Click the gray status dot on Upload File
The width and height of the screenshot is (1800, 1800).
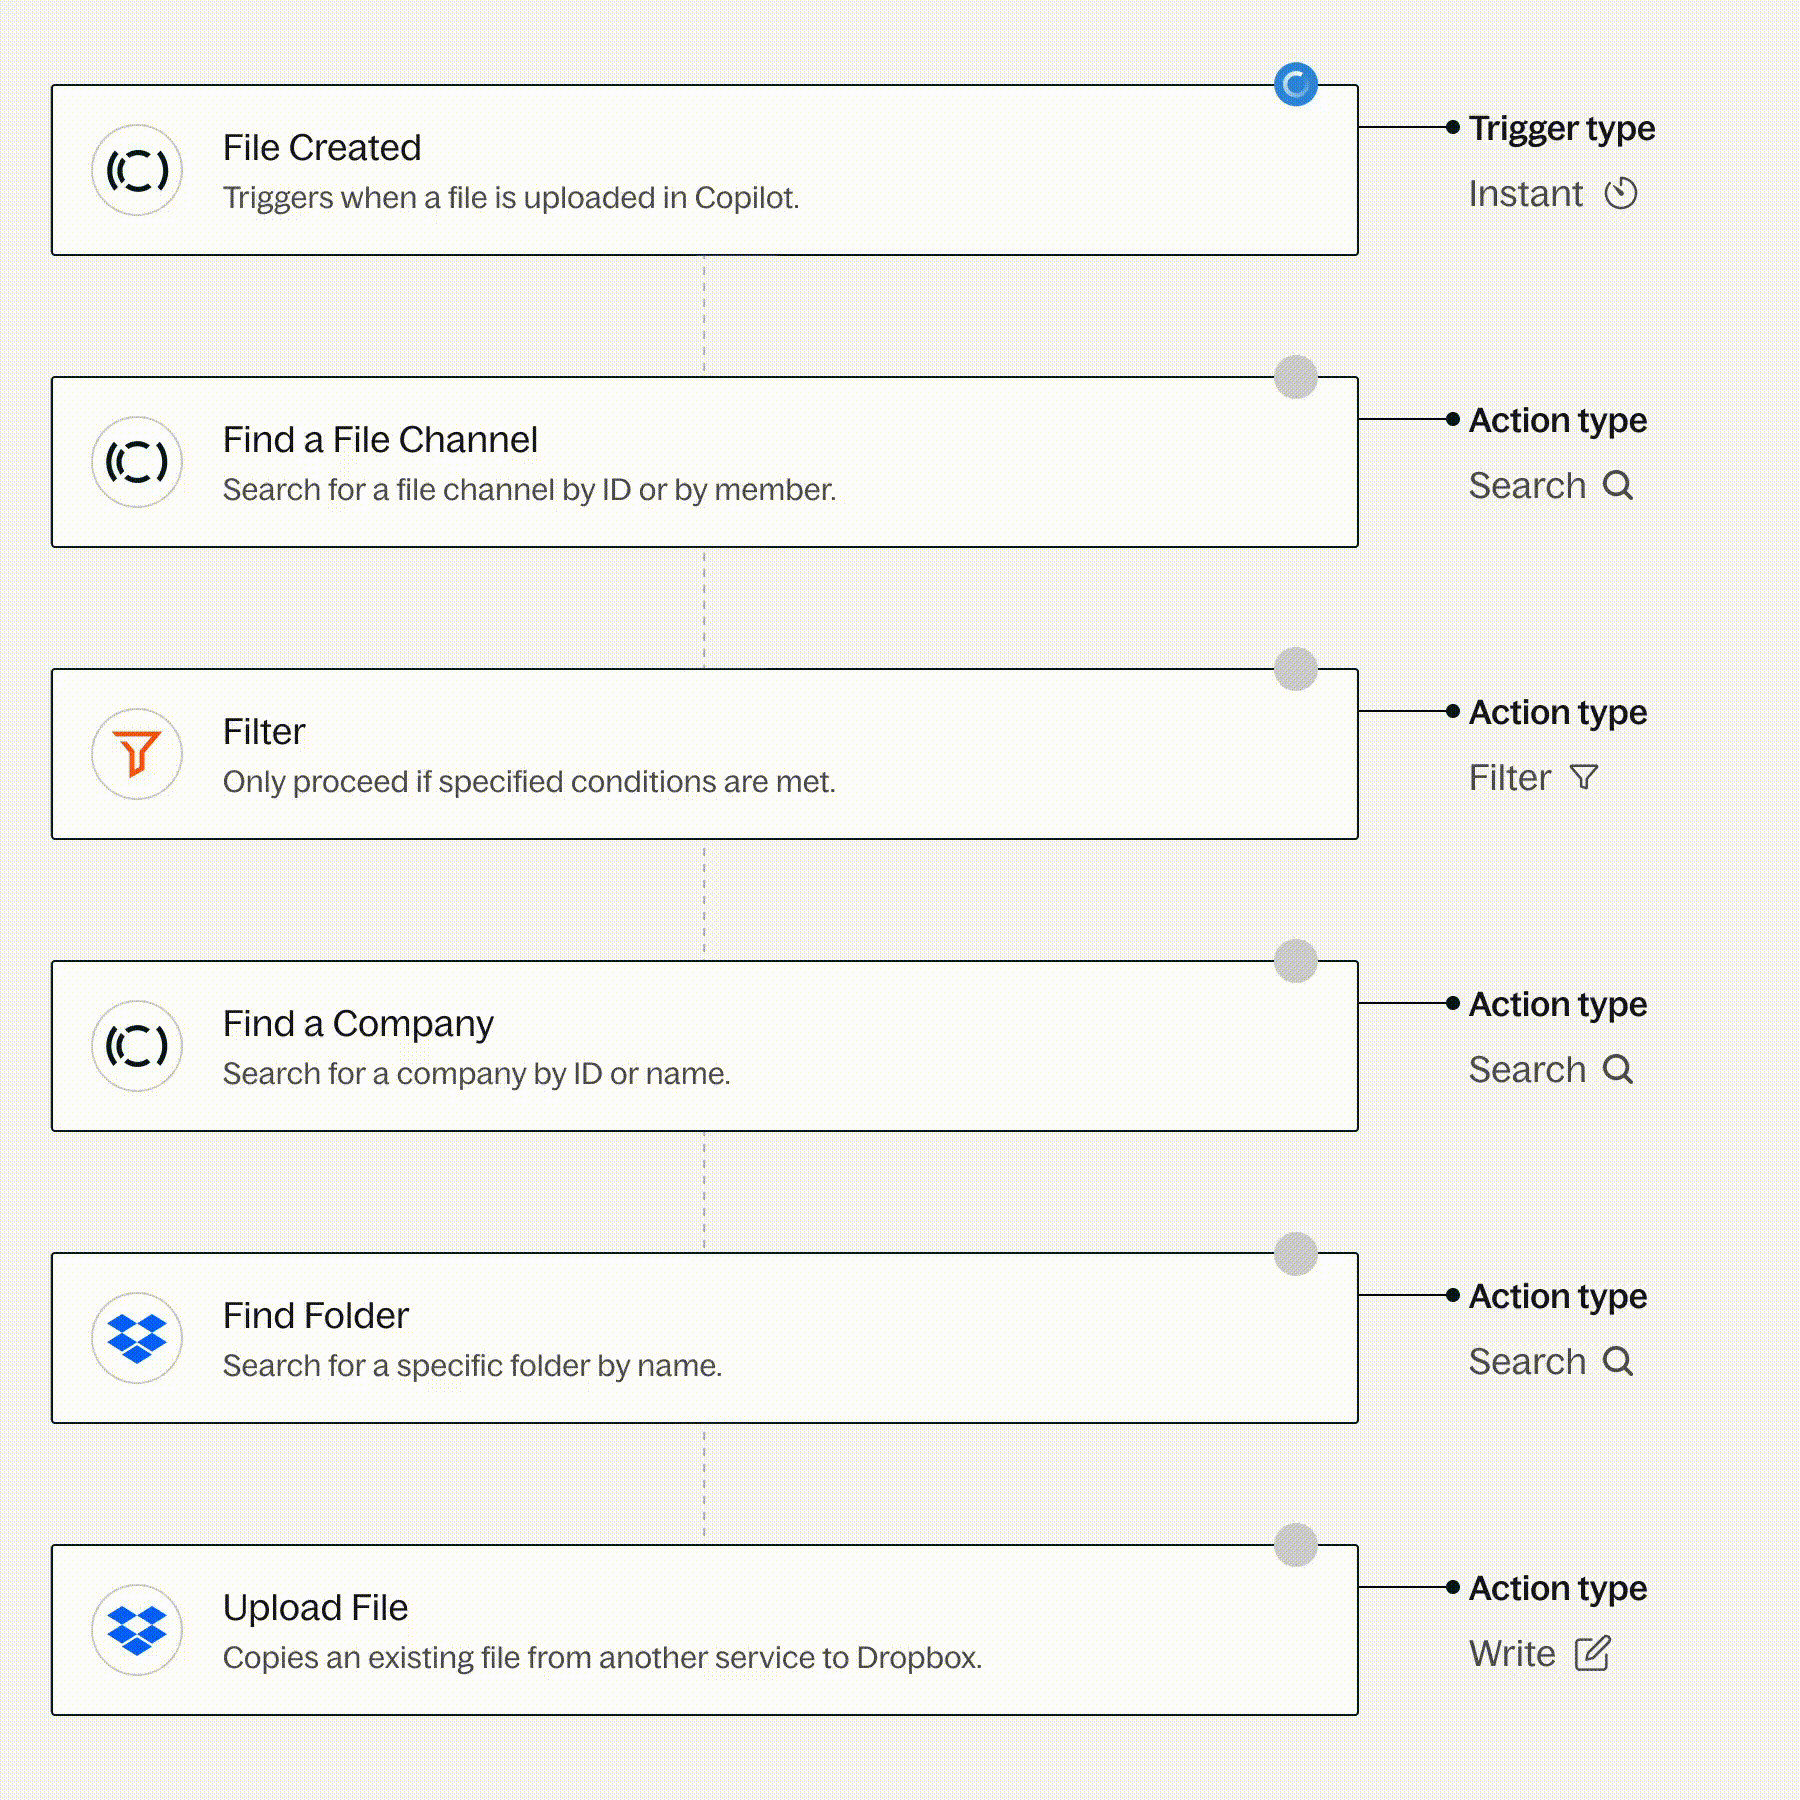pyautogui.click(x=1296, y=1545)
